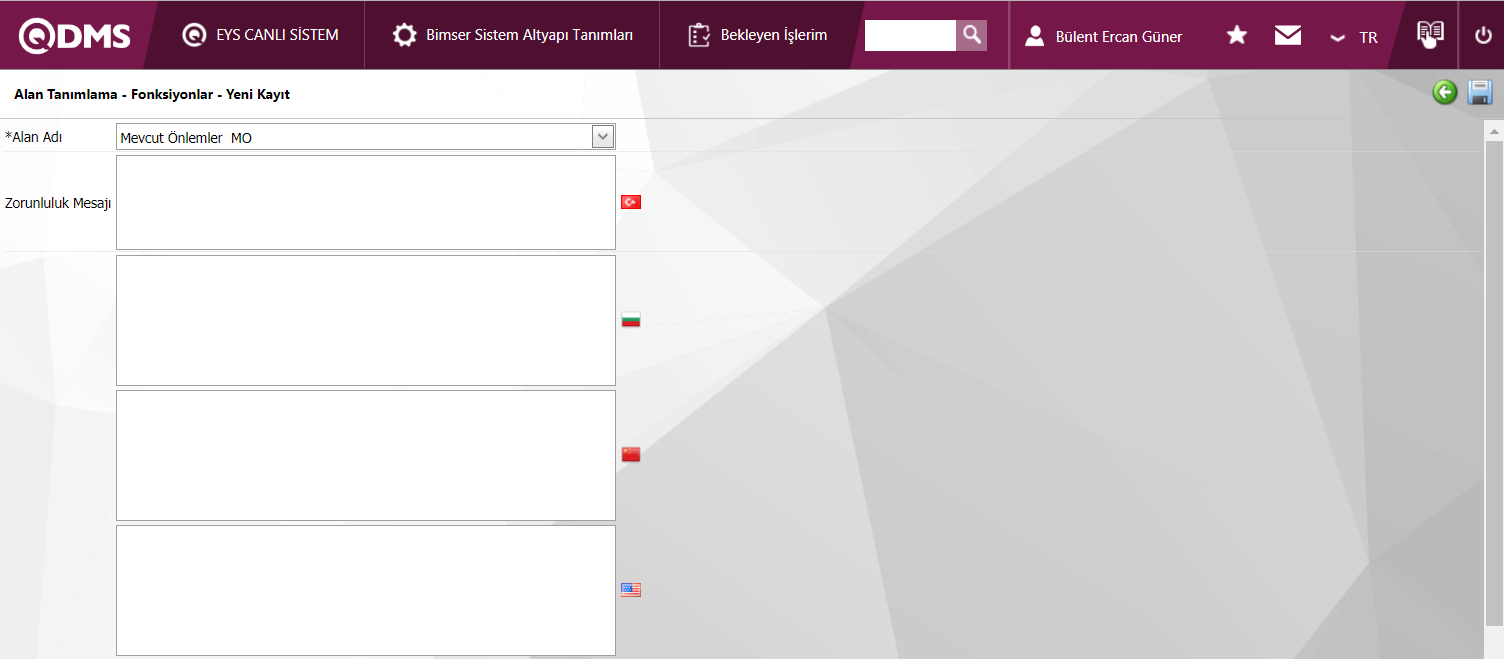Click the power logout icon
Screen dimensions: 1504x659
[1483, 36]
